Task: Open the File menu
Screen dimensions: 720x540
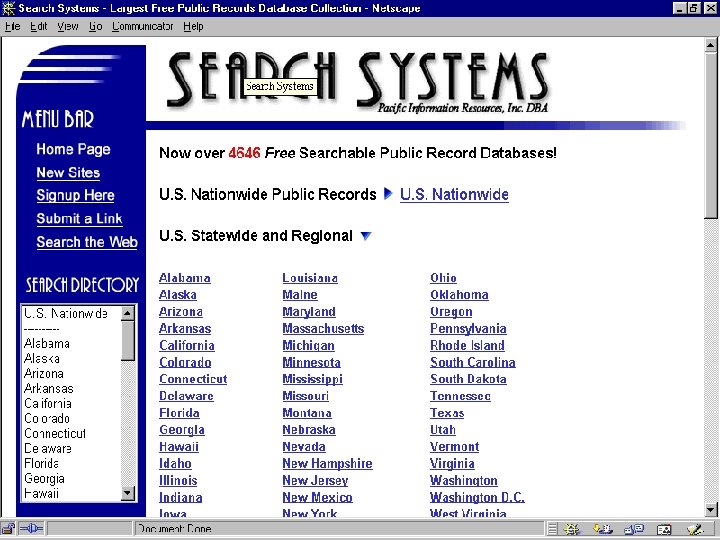Action: (12, 27)
